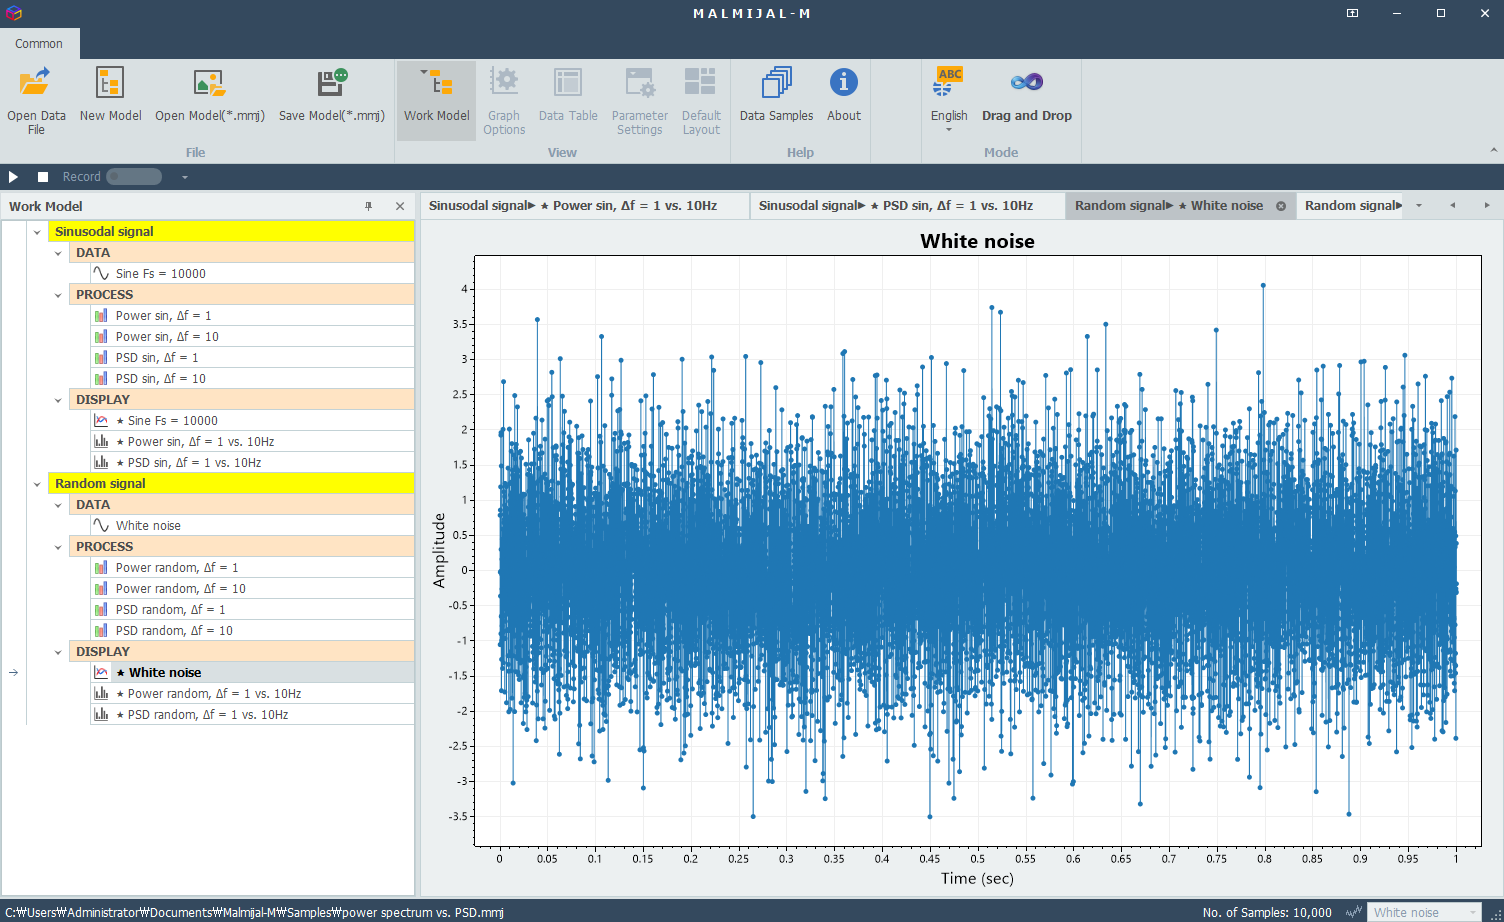Select Sine Fs = 10000 data item
This screenshot has height=922, width=1504.
point(252,273)
